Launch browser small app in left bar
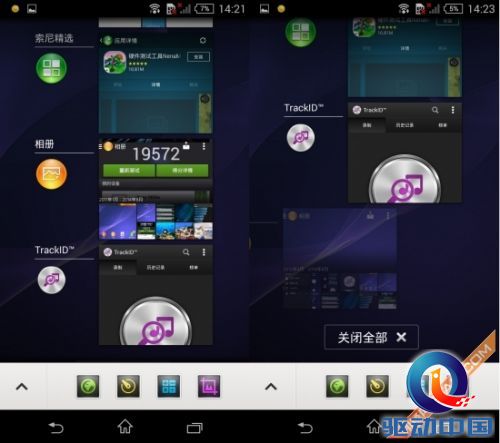This screenshot has height=443, width=500. click(88, 386)
